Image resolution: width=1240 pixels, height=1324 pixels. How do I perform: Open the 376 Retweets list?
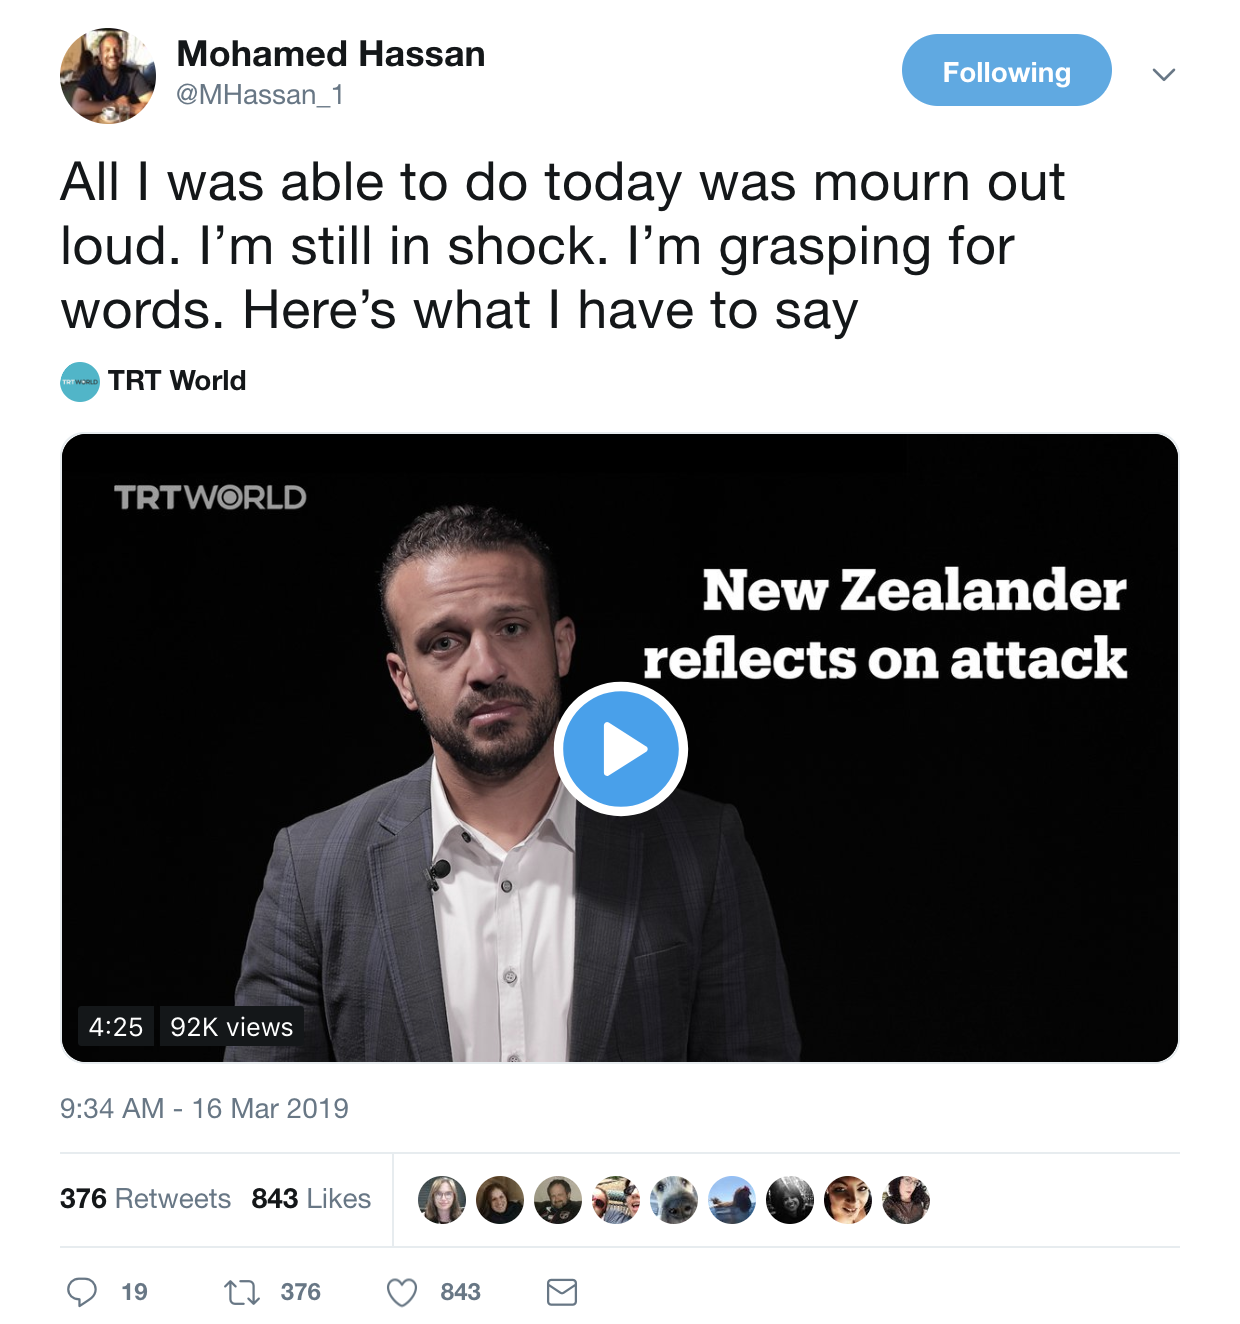tap(145, 1198)
